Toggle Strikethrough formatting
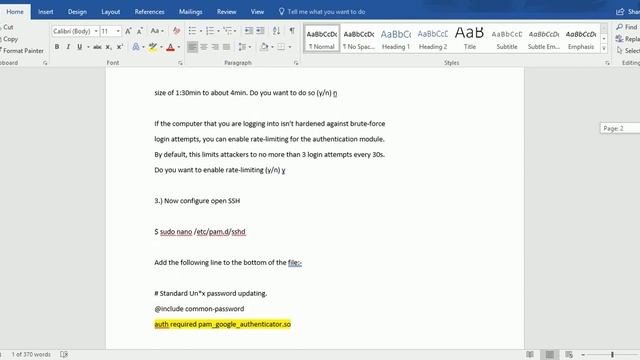The width and height of the screenshot is (640, 360). pyautogui.click(x=97, y=47)
